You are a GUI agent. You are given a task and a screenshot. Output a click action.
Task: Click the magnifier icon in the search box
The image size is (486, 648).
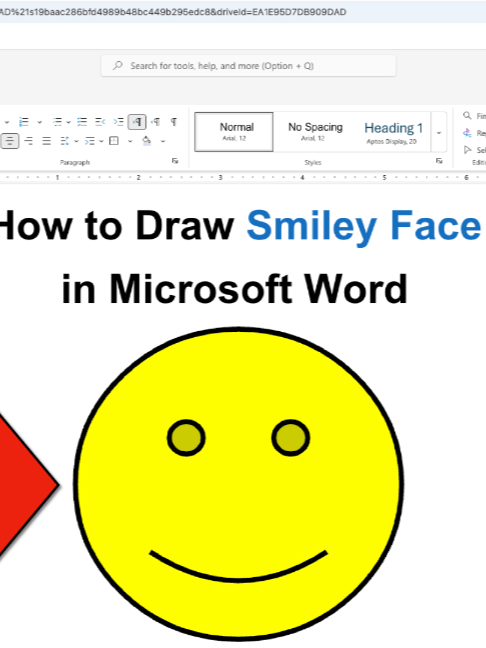pyautogui.click(x=118, y=65)
